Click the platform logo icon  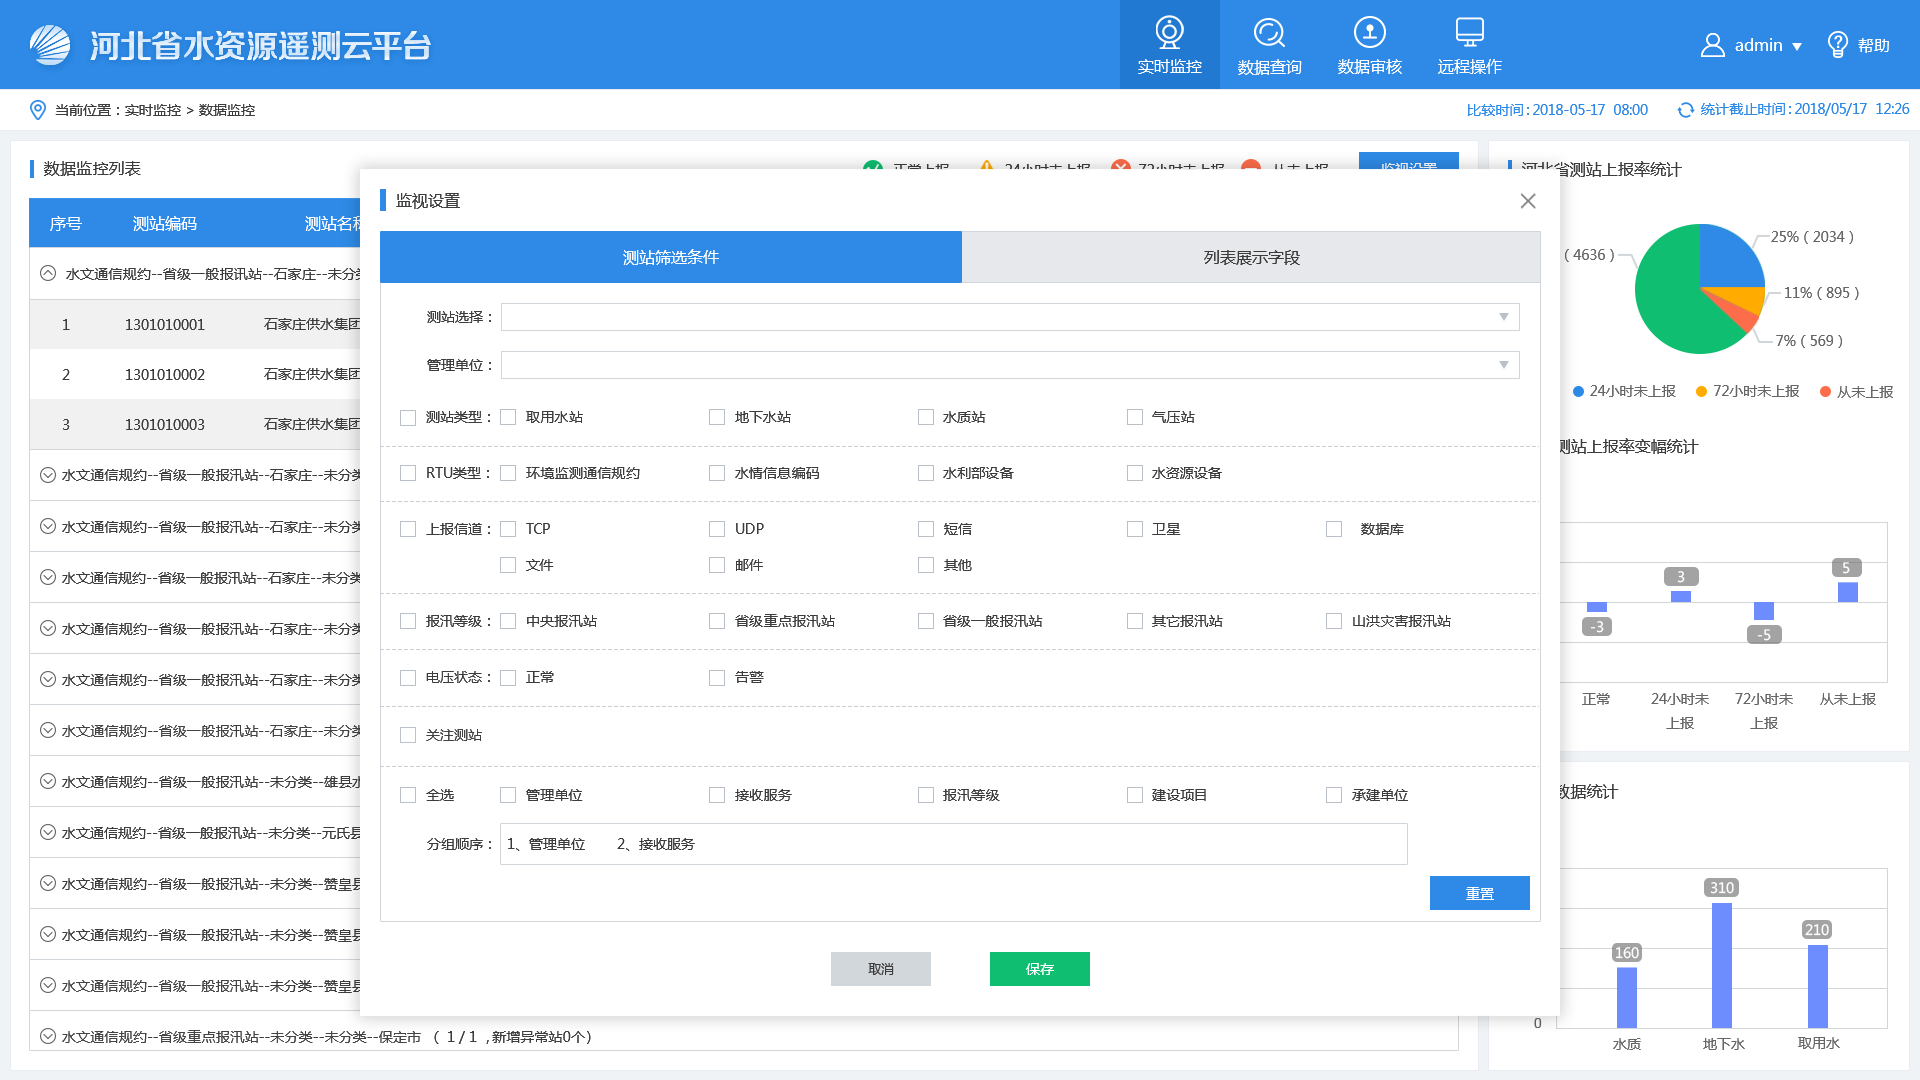coord(50,45)
